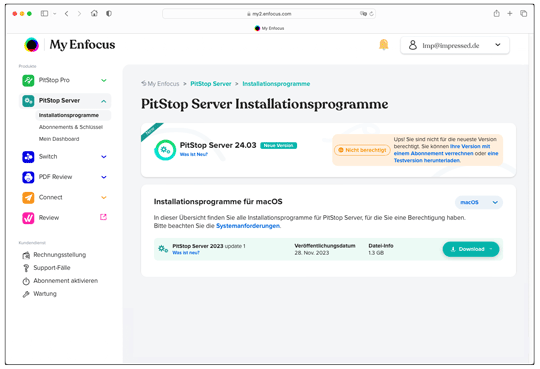
Task: Select Mein Dashboard in the sidebar
Action: click(x=59, y=139)
